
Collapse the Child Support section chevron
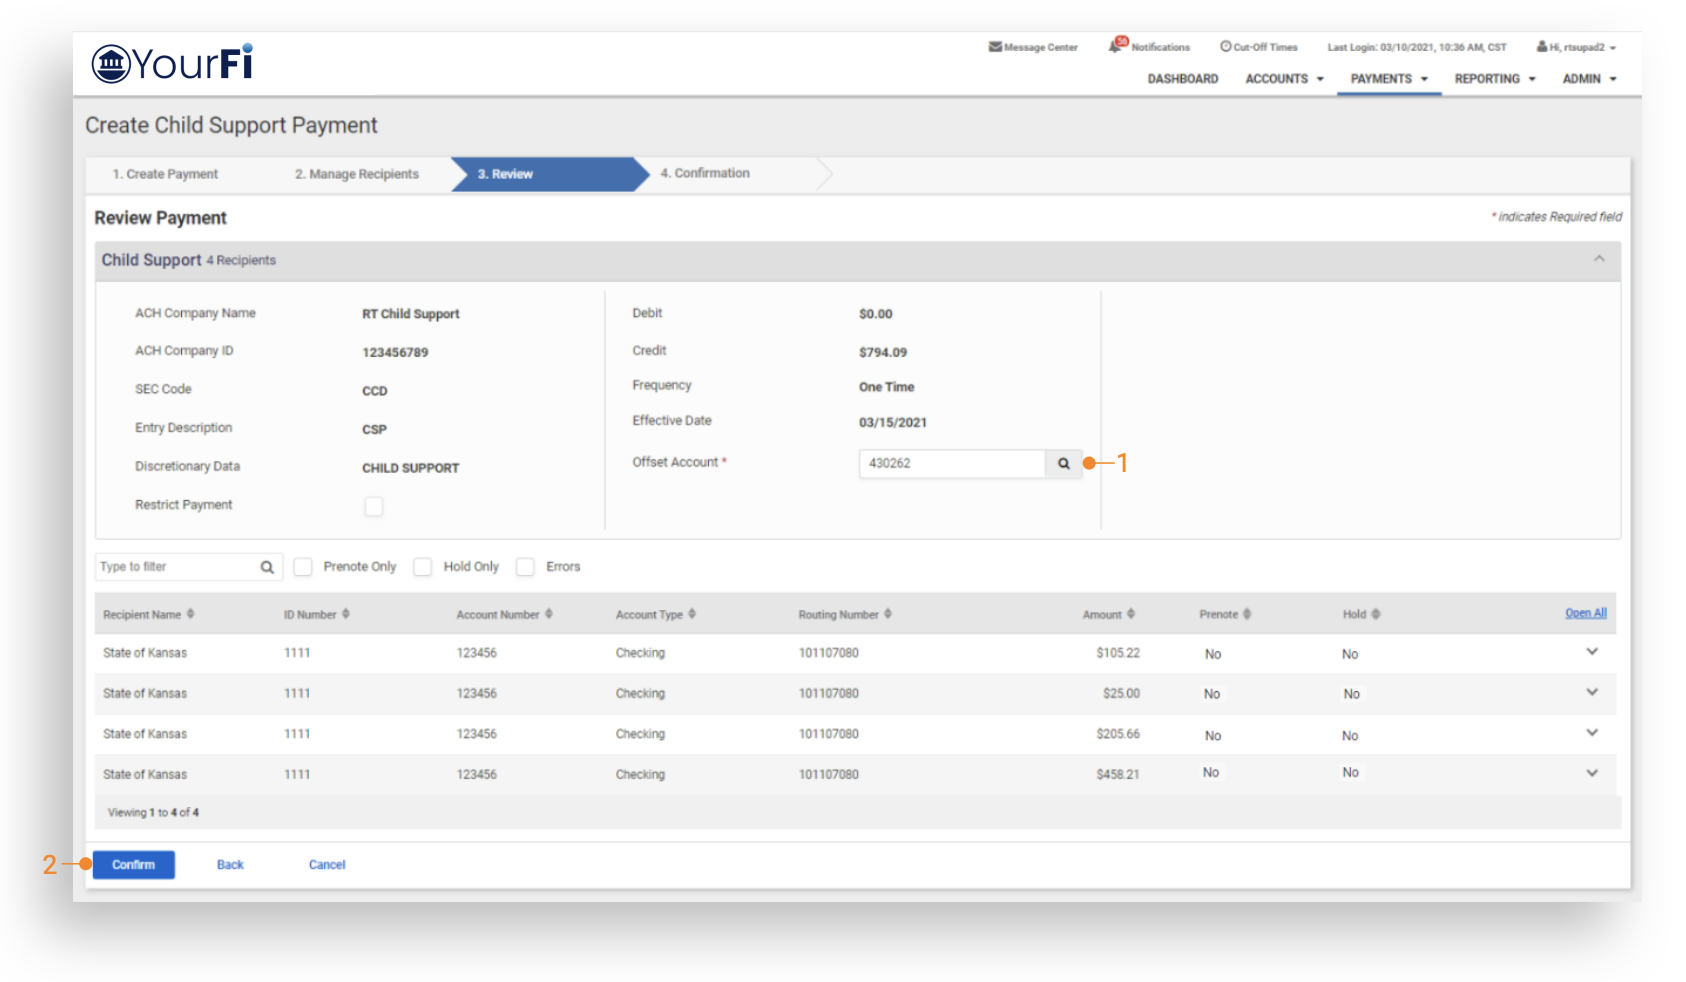(1599, 259)
